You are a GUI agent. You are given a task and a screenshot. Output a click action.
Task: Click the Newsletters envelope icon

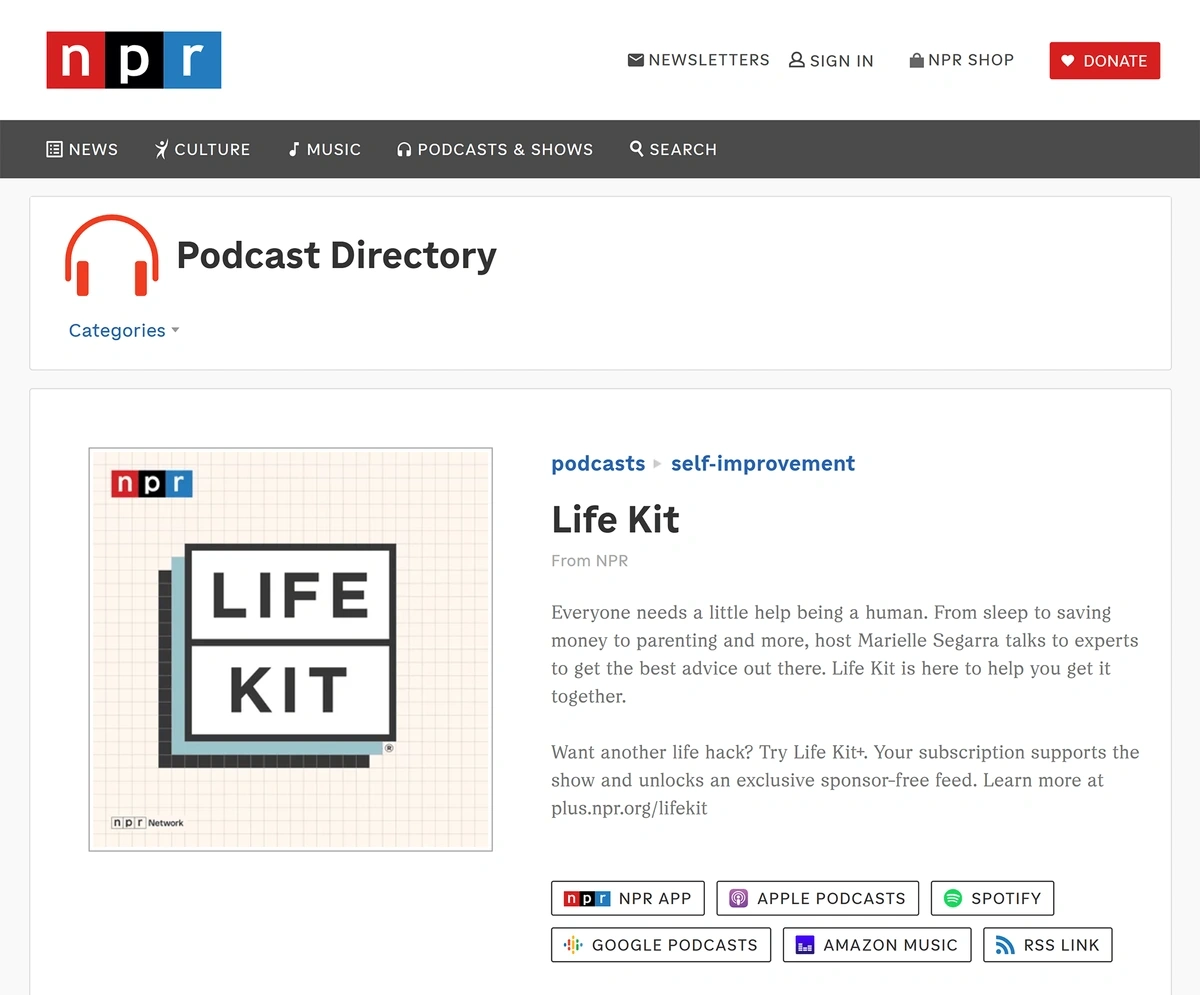[x=635, y=60]
